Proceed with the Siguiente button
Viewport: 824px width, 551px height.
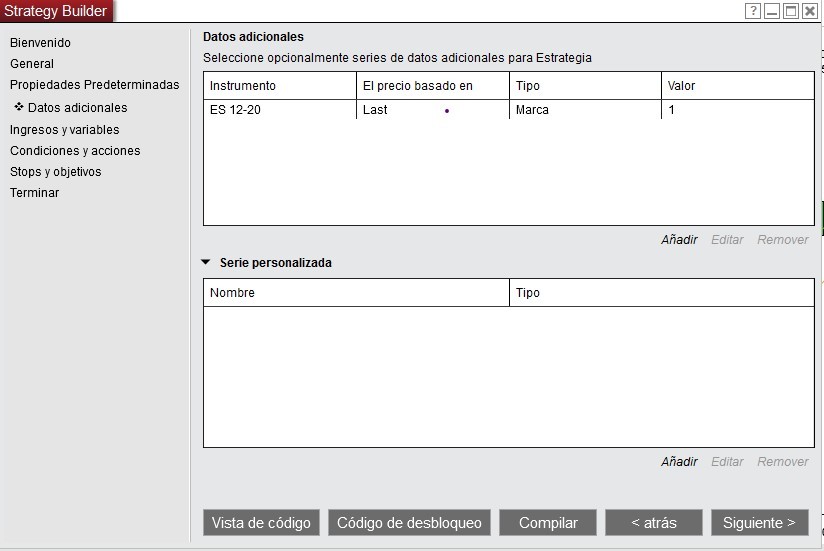pos(760,523)
